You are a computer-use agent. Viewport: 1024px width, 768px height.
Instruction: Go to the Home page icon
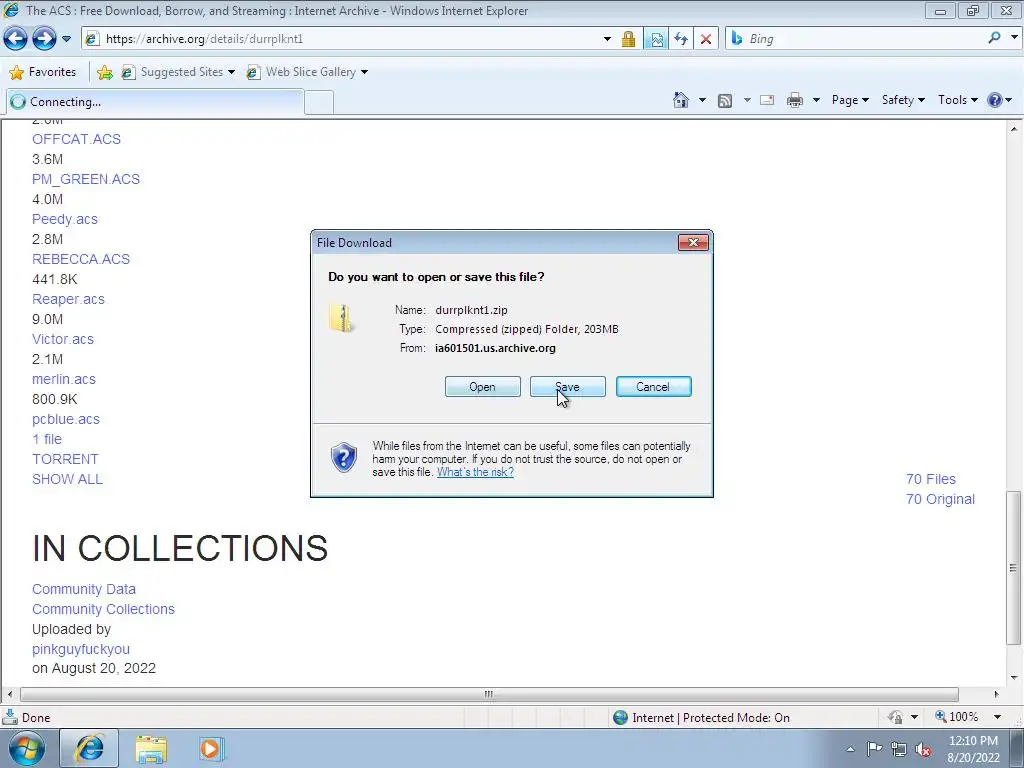coord(680,100)
